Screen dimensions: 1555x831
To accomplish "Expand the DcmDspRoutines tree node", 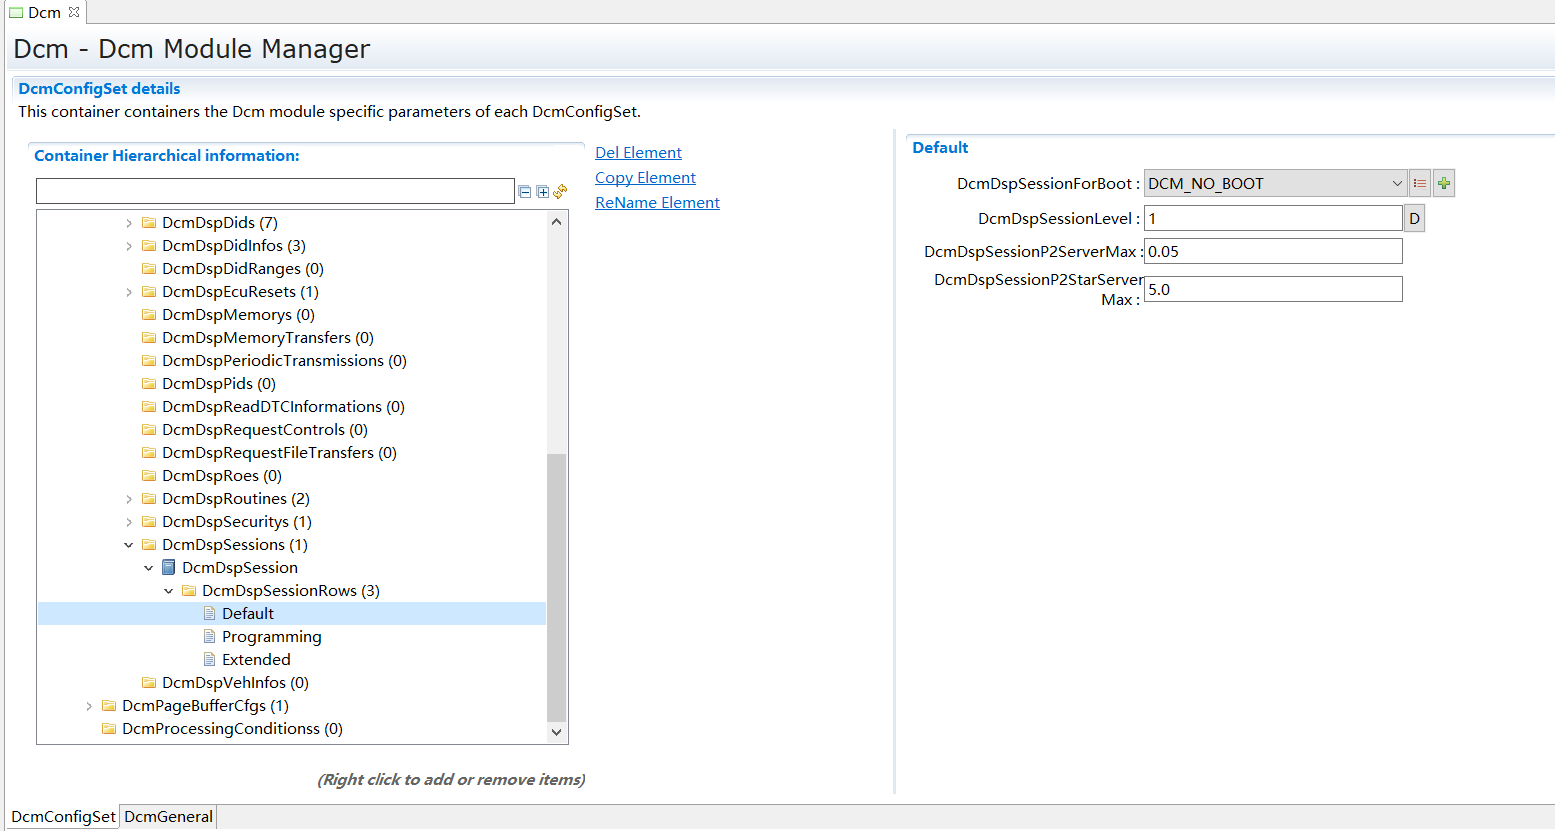I will pyautogui.click(x=129, y=499).
